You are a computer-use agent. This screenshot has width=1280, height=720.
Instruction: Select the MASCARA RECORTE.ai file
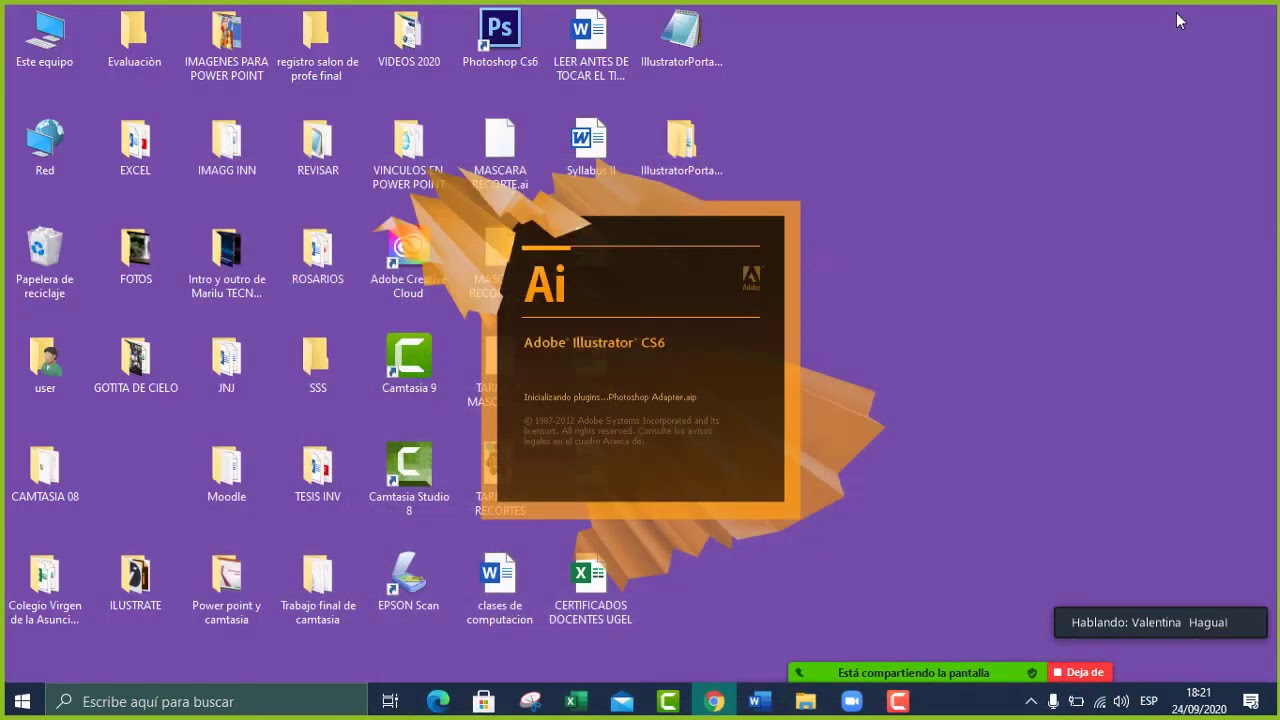click(499, 155)
